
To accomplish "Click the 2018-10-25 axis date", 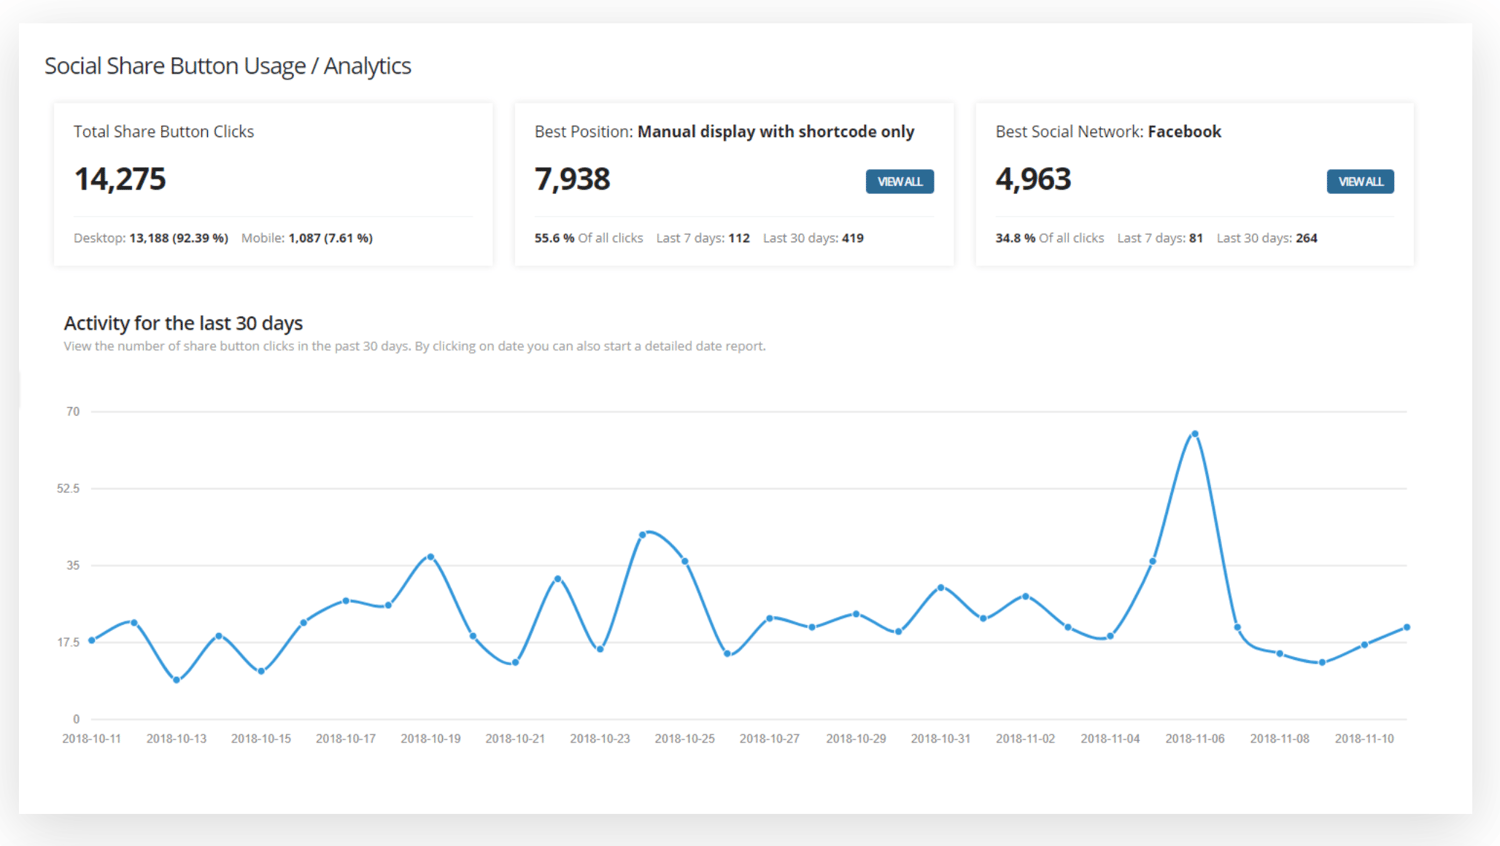I will coord(684,739).
